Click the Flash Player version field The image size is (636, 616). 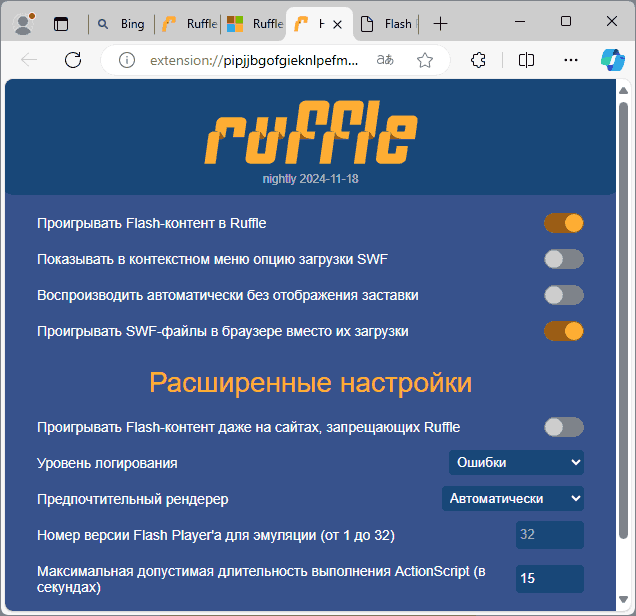click(x=550, y=535)
